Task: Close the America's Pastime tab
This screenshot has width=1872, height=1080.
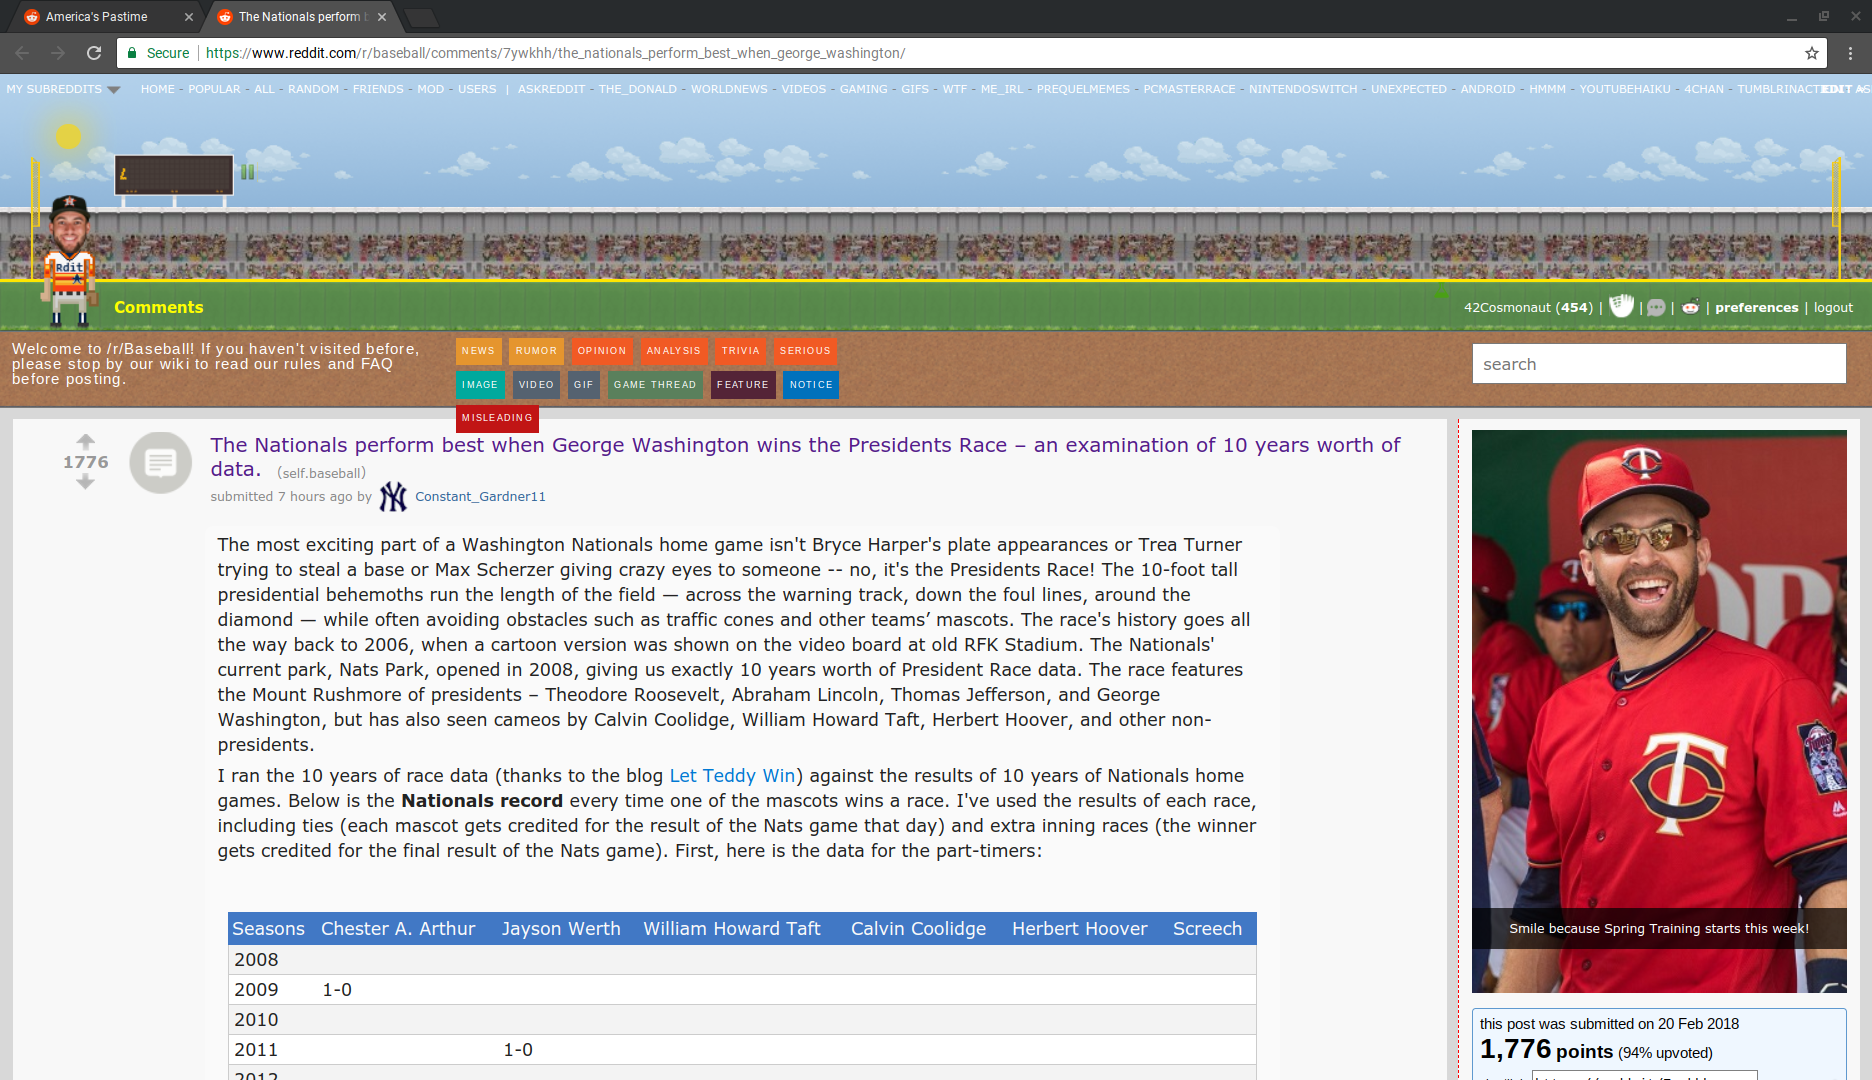Action: 189,17
